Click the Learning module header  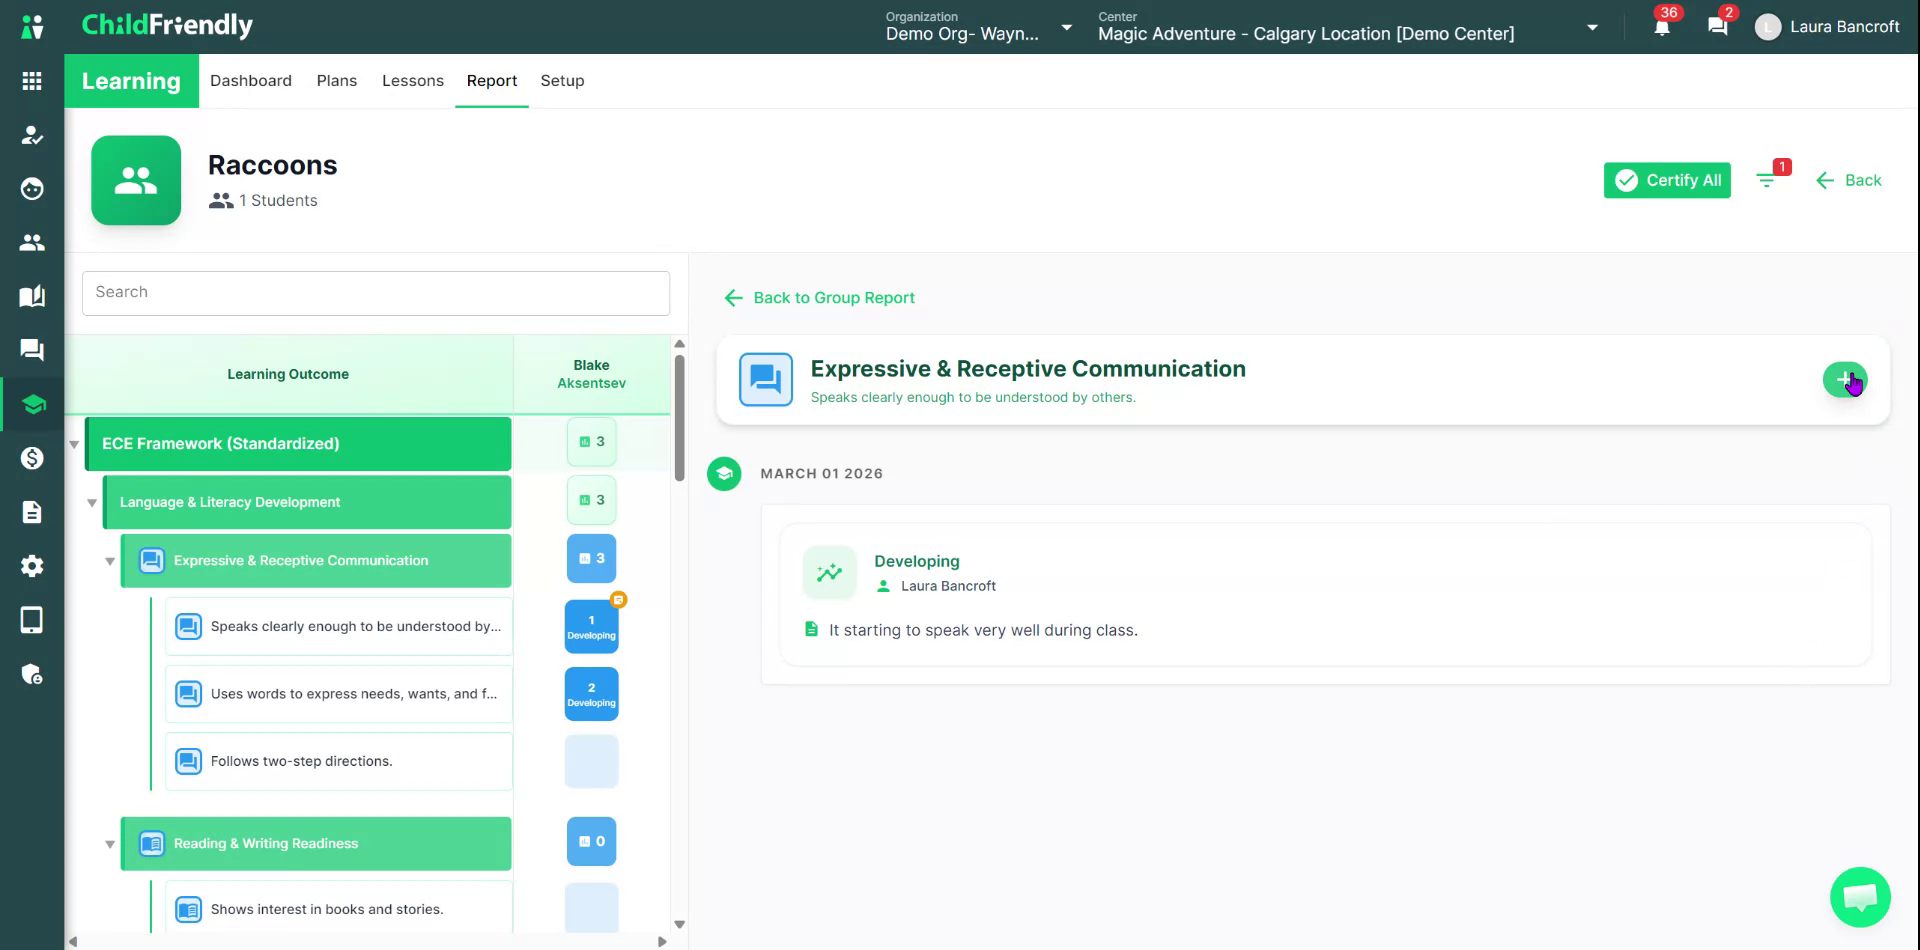131,81
